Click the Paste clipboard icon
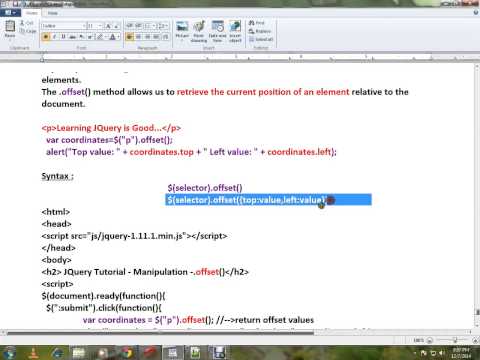The height and width of the screenshot is (360, 480). [x=10, y=26]
